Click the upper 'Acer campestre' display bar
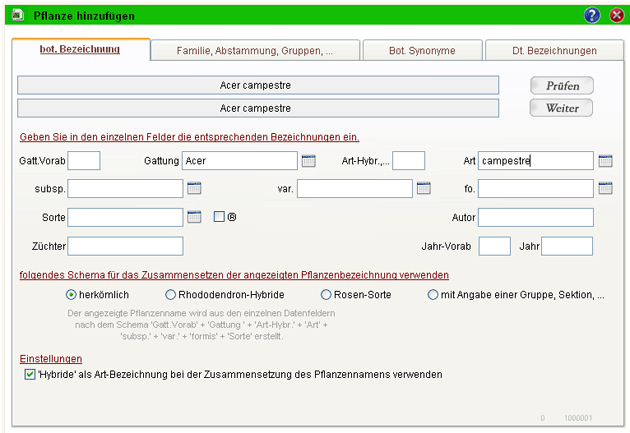The height and width of the screenshot is (433, 630). click(258, 85)
